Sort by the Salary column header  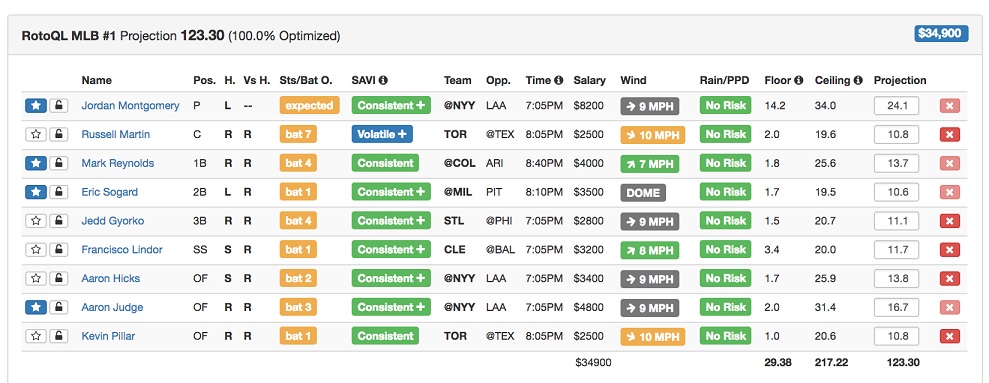[x=589, y=81]
